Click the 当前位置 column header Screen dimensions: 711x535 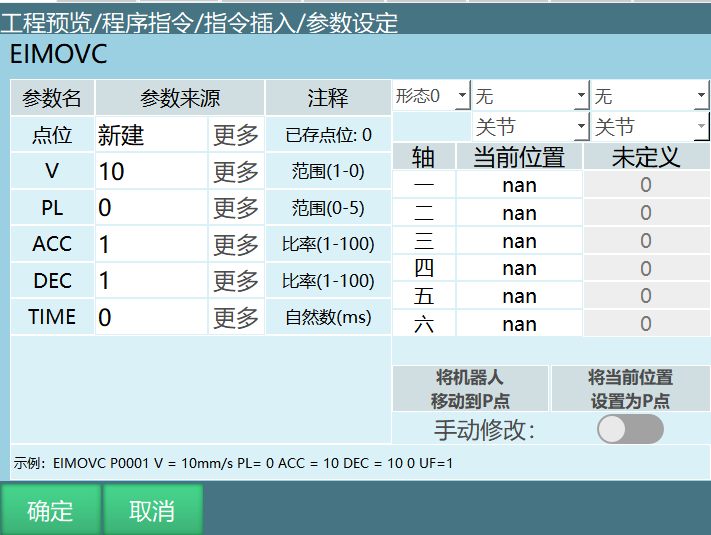coord(519,157)
